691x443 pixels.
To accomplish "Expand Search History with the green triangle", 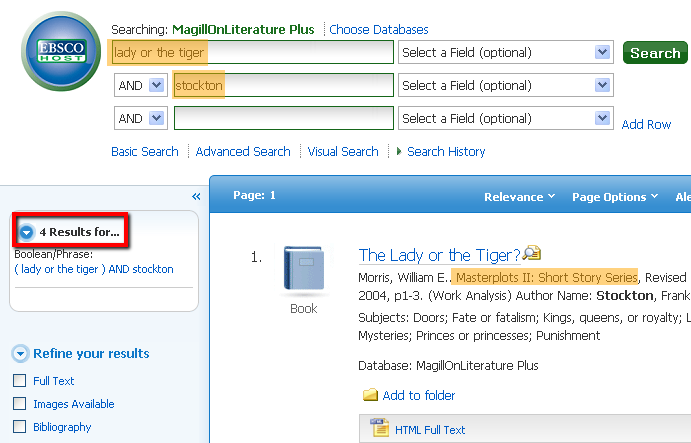I will point(399,151).
